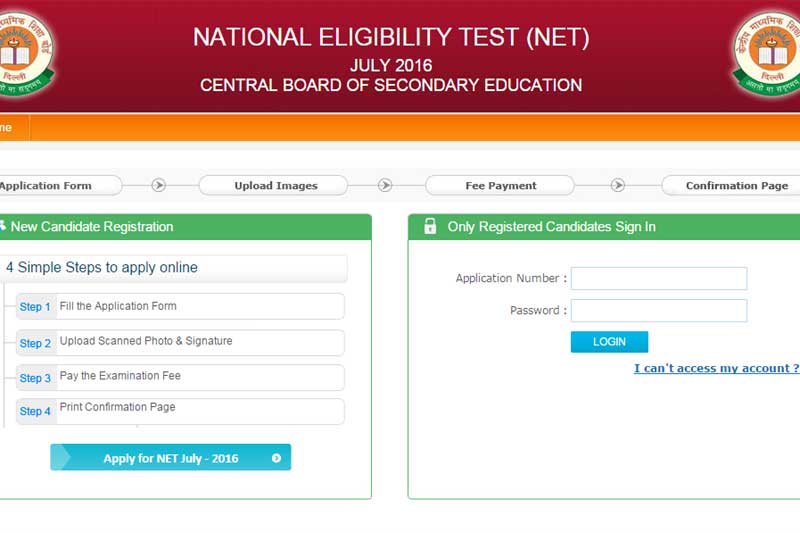This screenshot has width=800, height=533.
Task: Click Apply for NET July - 2016
Action: pos(170,458)
